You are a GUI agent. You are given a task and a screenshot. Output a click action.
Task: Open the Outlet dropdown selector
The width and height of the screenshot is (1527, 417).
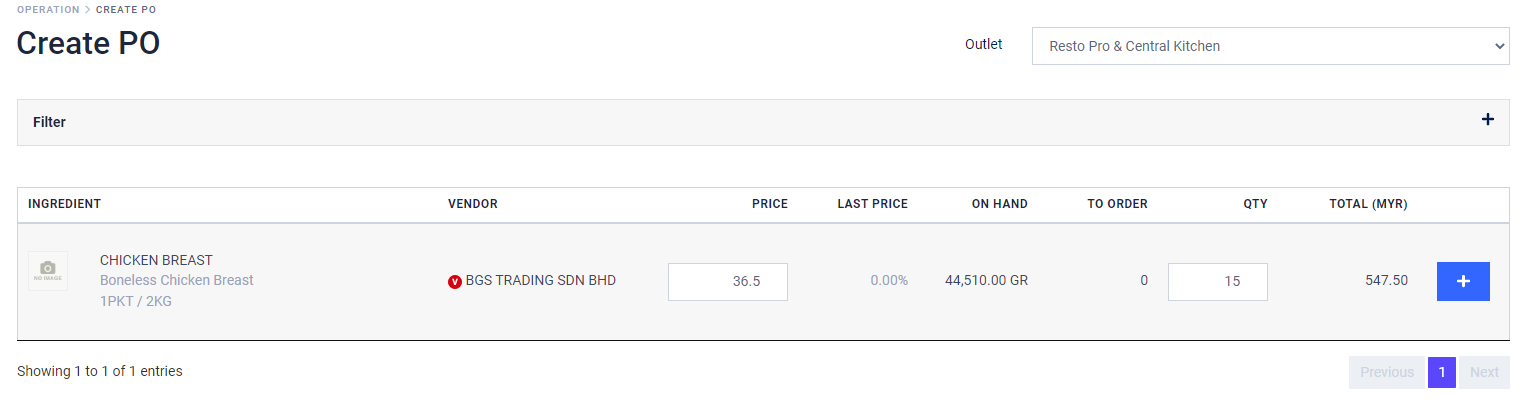pos(1269,46)
